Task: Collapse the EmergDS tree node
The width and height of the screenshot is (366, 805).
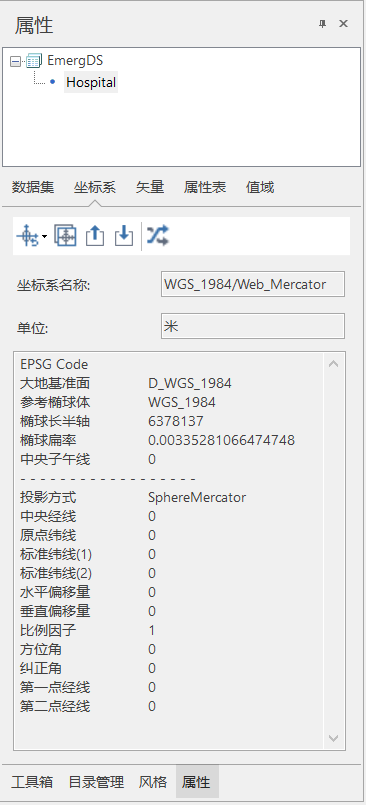Action: click(15, 62)
